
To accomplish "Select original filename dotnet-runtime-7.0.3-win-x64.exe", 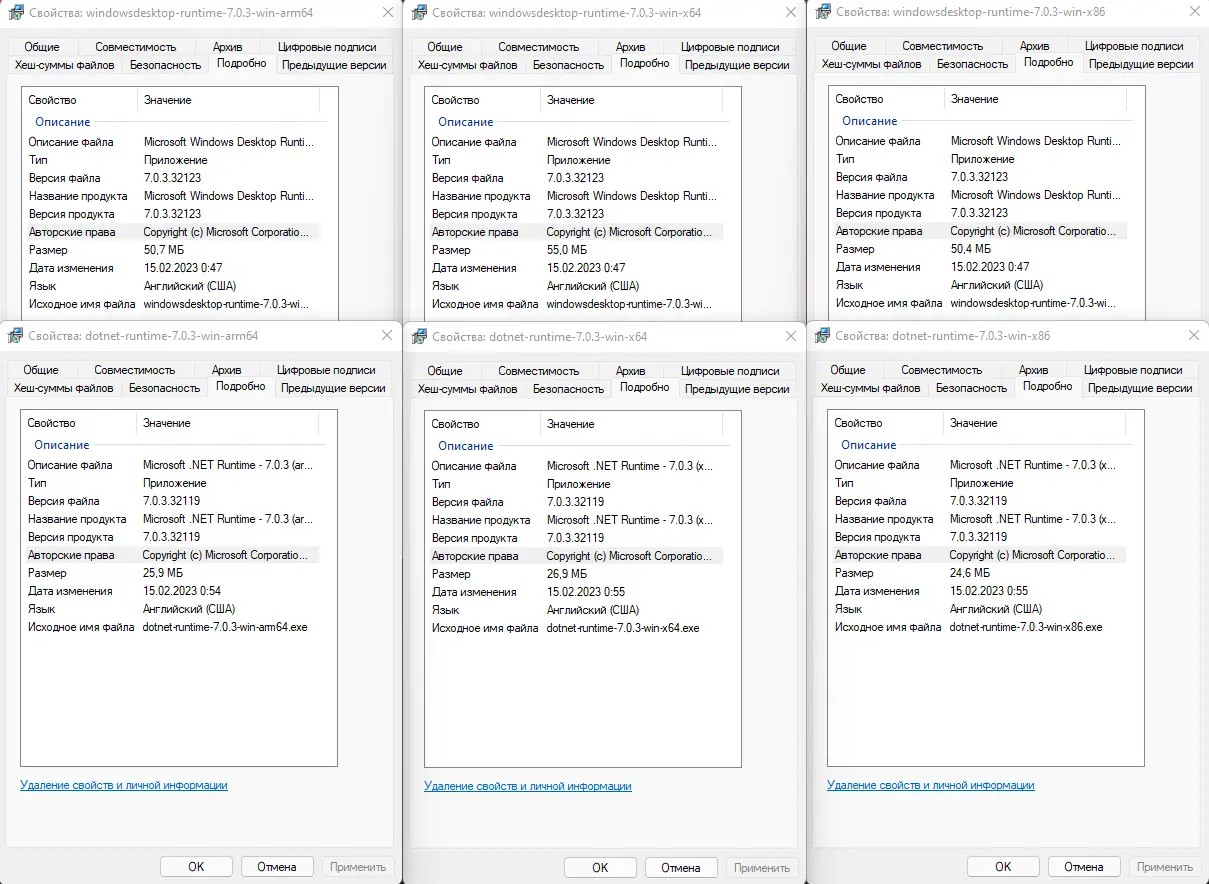I will click(x=623, y=628).
